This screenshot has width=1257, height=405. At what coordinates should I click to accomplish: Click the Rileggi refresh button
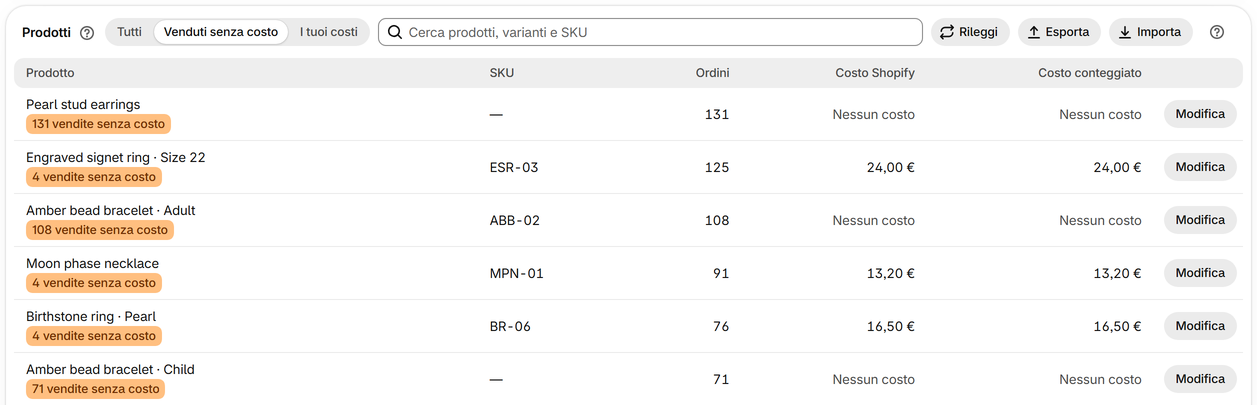[x=970, y=32]
